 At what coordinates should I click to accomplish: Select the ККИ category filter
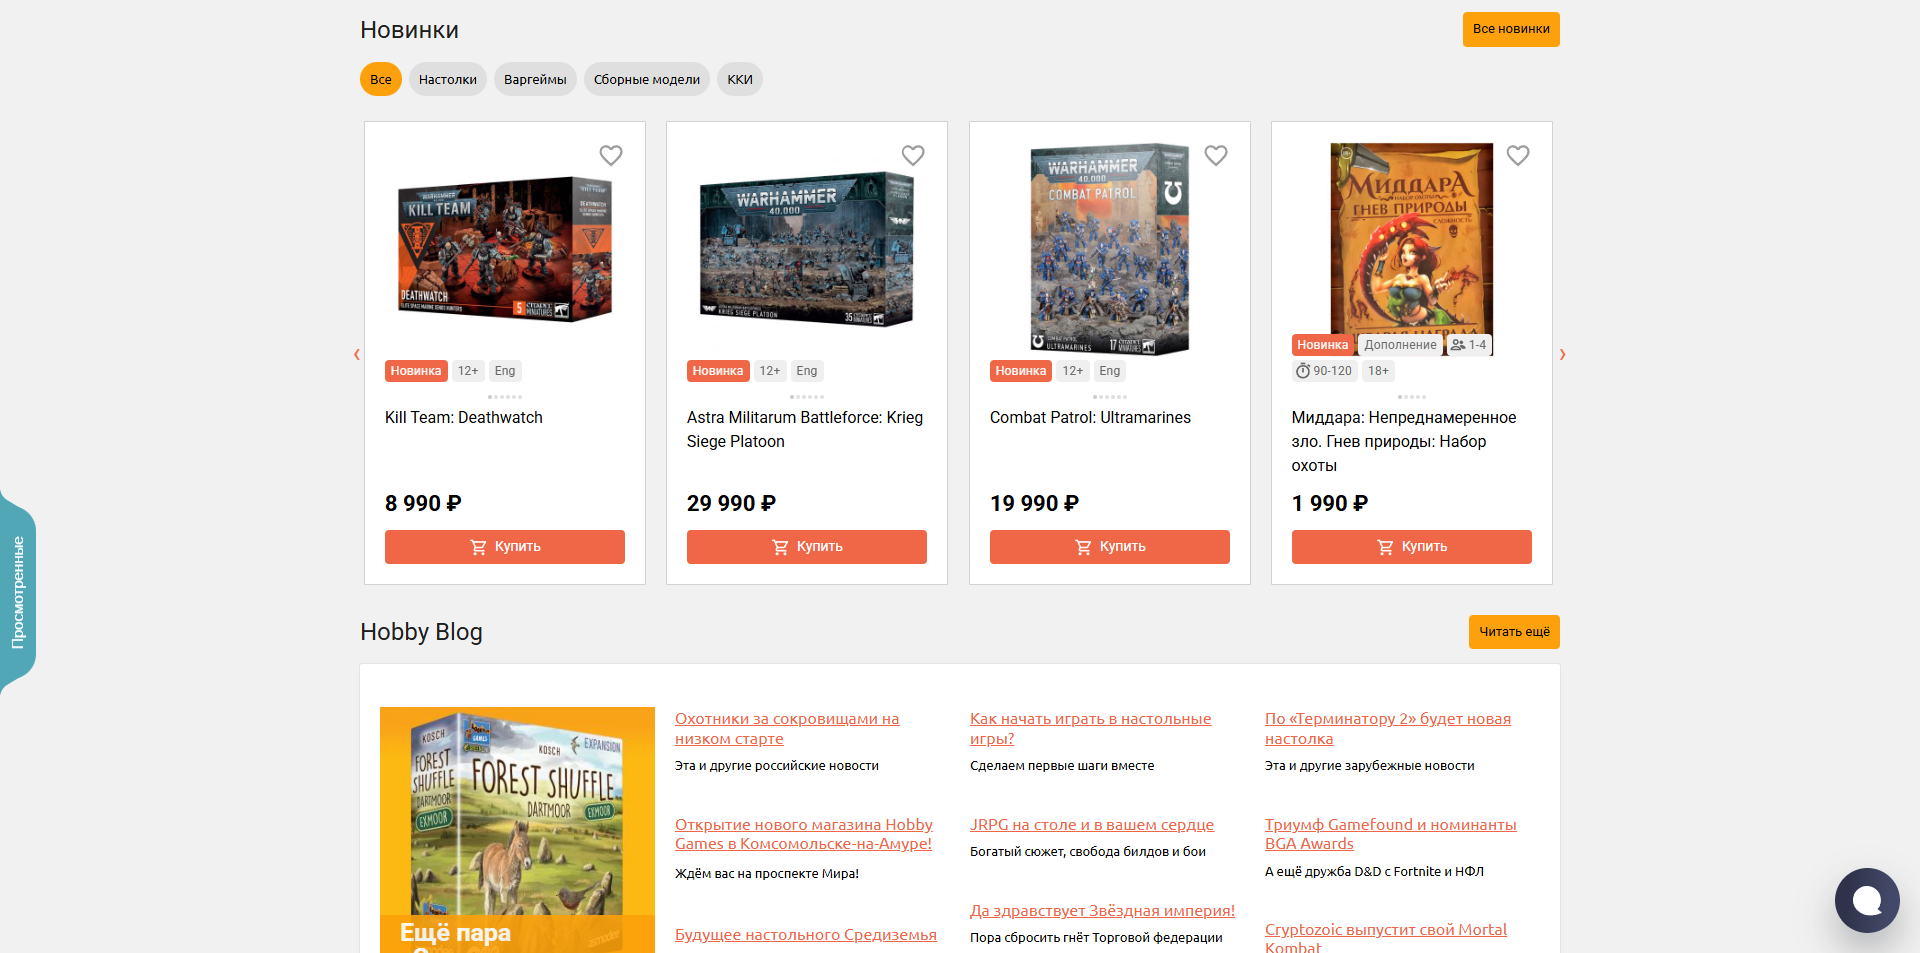(740, 79)
